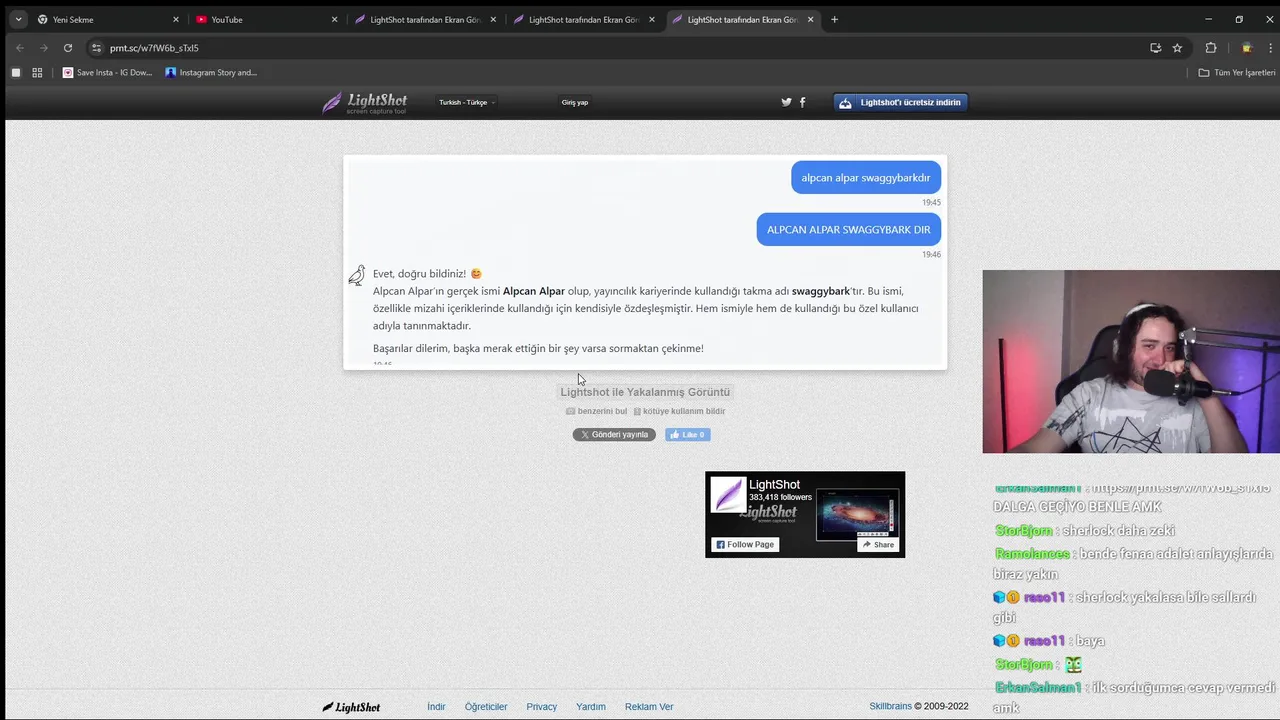Open the Öğreticiler footer link

(486, 706)
